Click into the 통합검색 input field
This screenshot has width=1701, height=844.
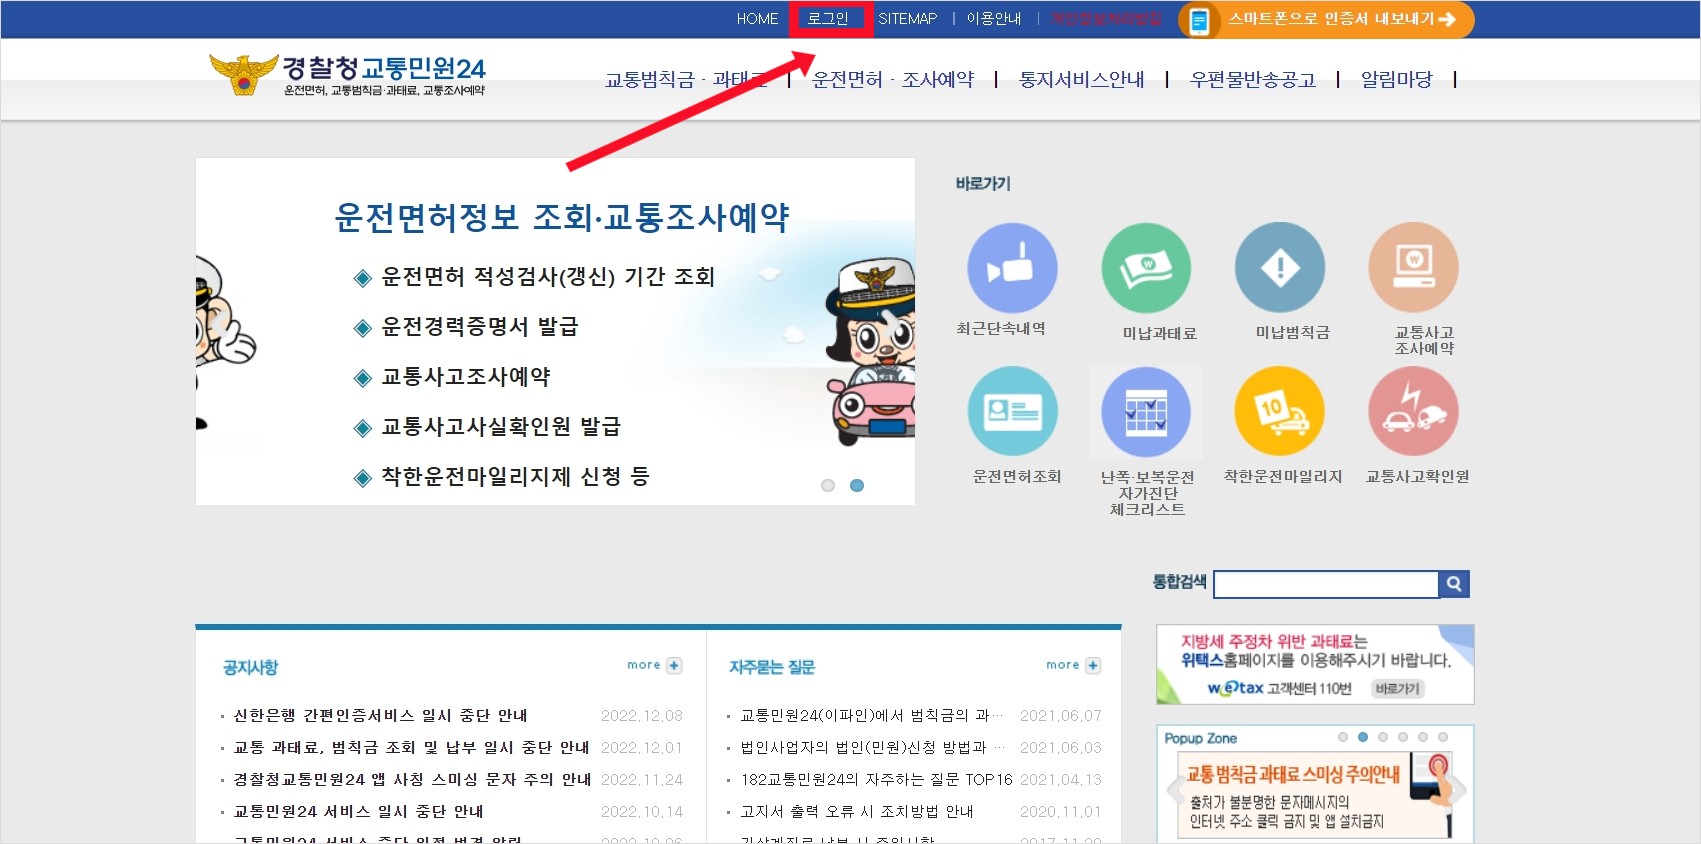pyautogui.click(x=1326, y=584)
